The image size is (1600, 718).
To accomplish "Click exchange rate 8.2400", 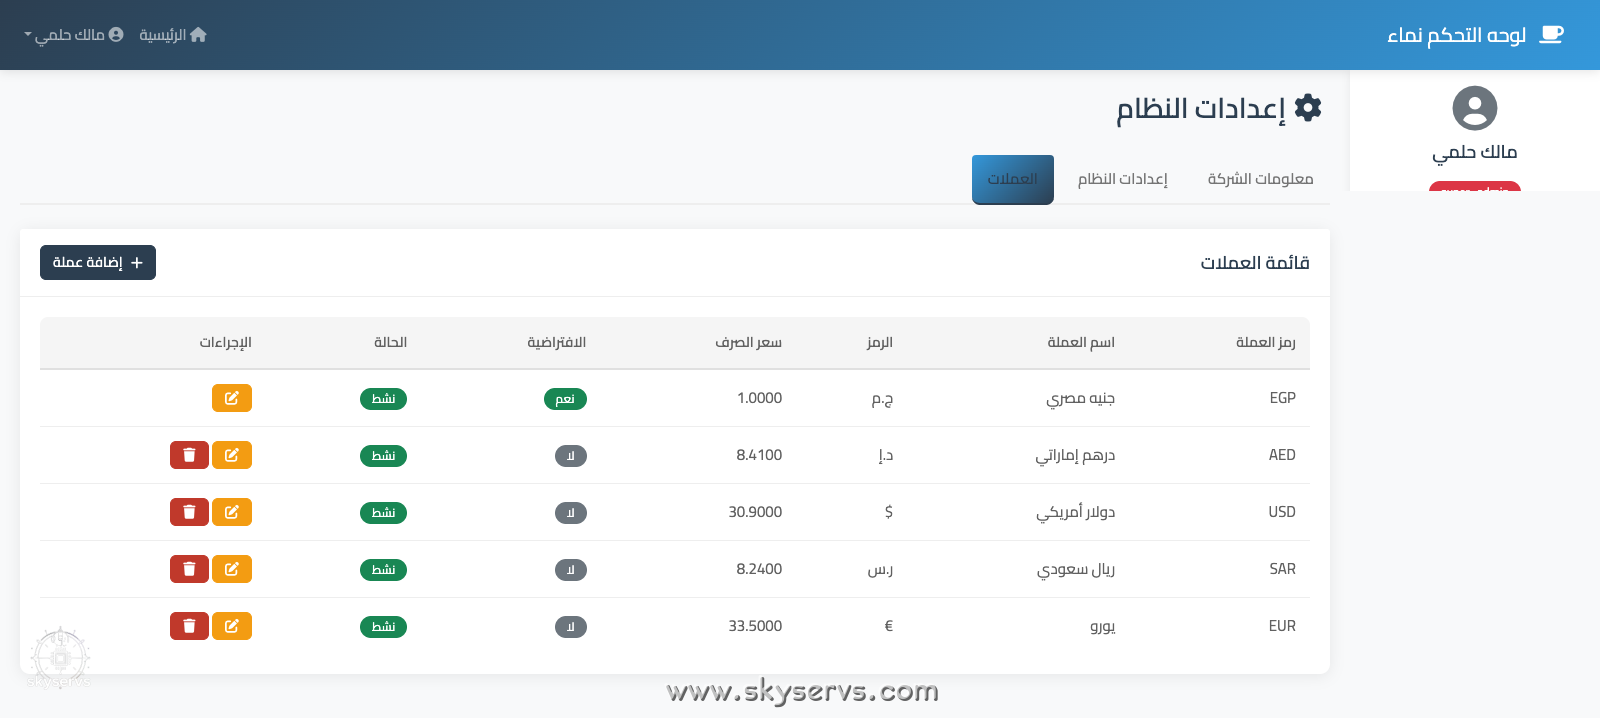I will pyautogui.click(x=759, y=569).
